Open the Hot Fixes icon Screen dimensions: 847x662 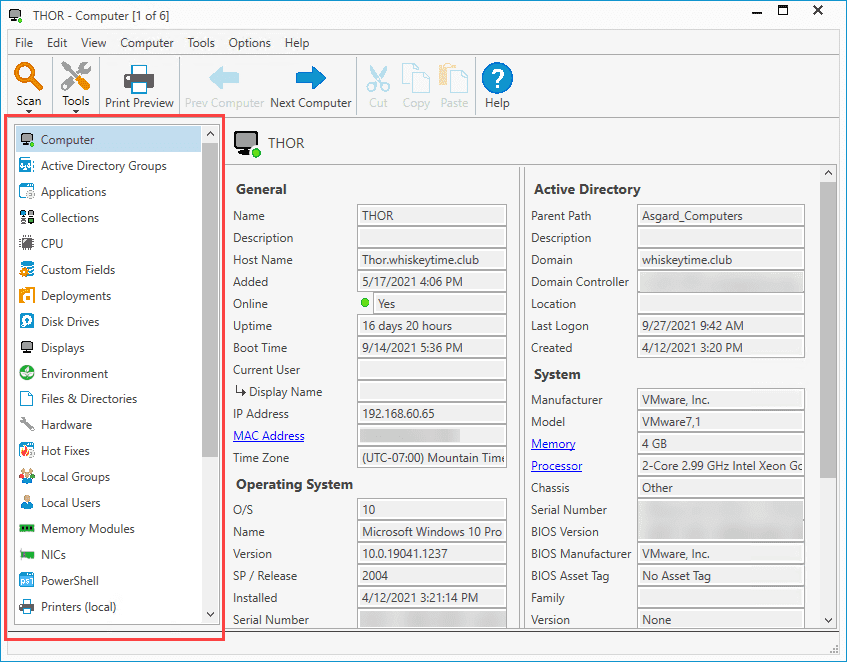(27, 450)
